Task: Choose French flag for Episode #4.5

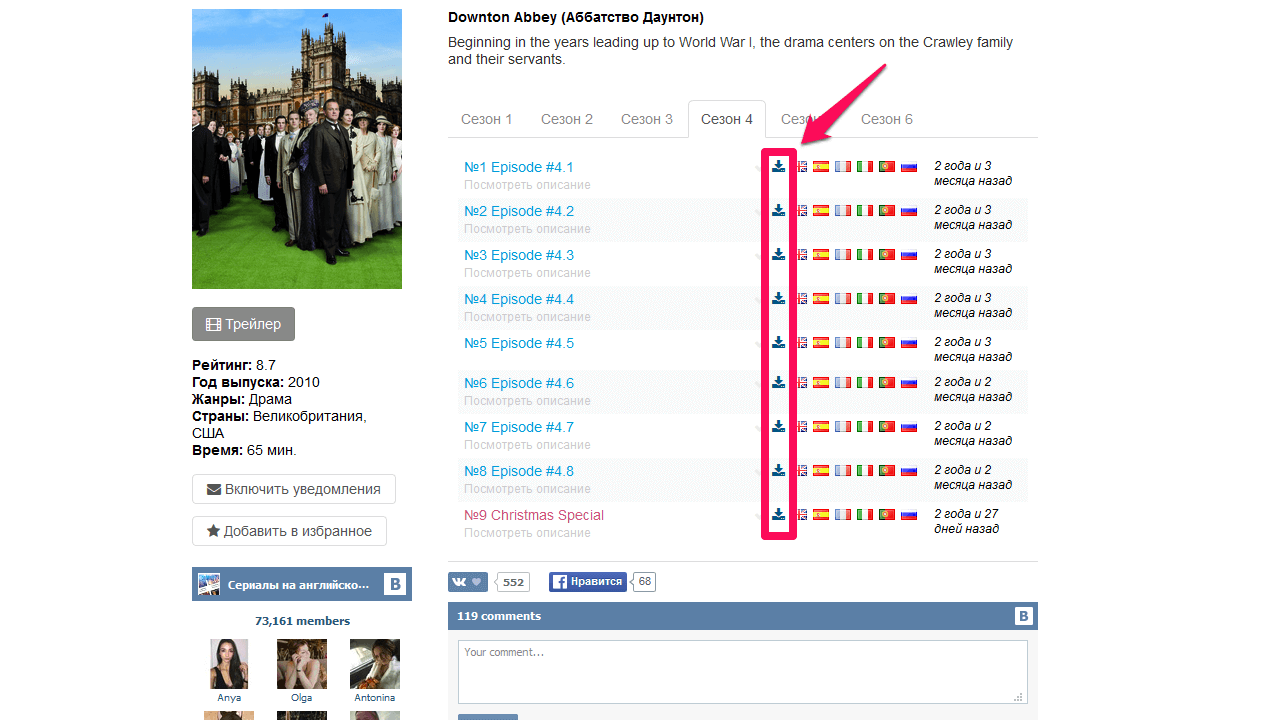Action: click(x=843, y=343)
